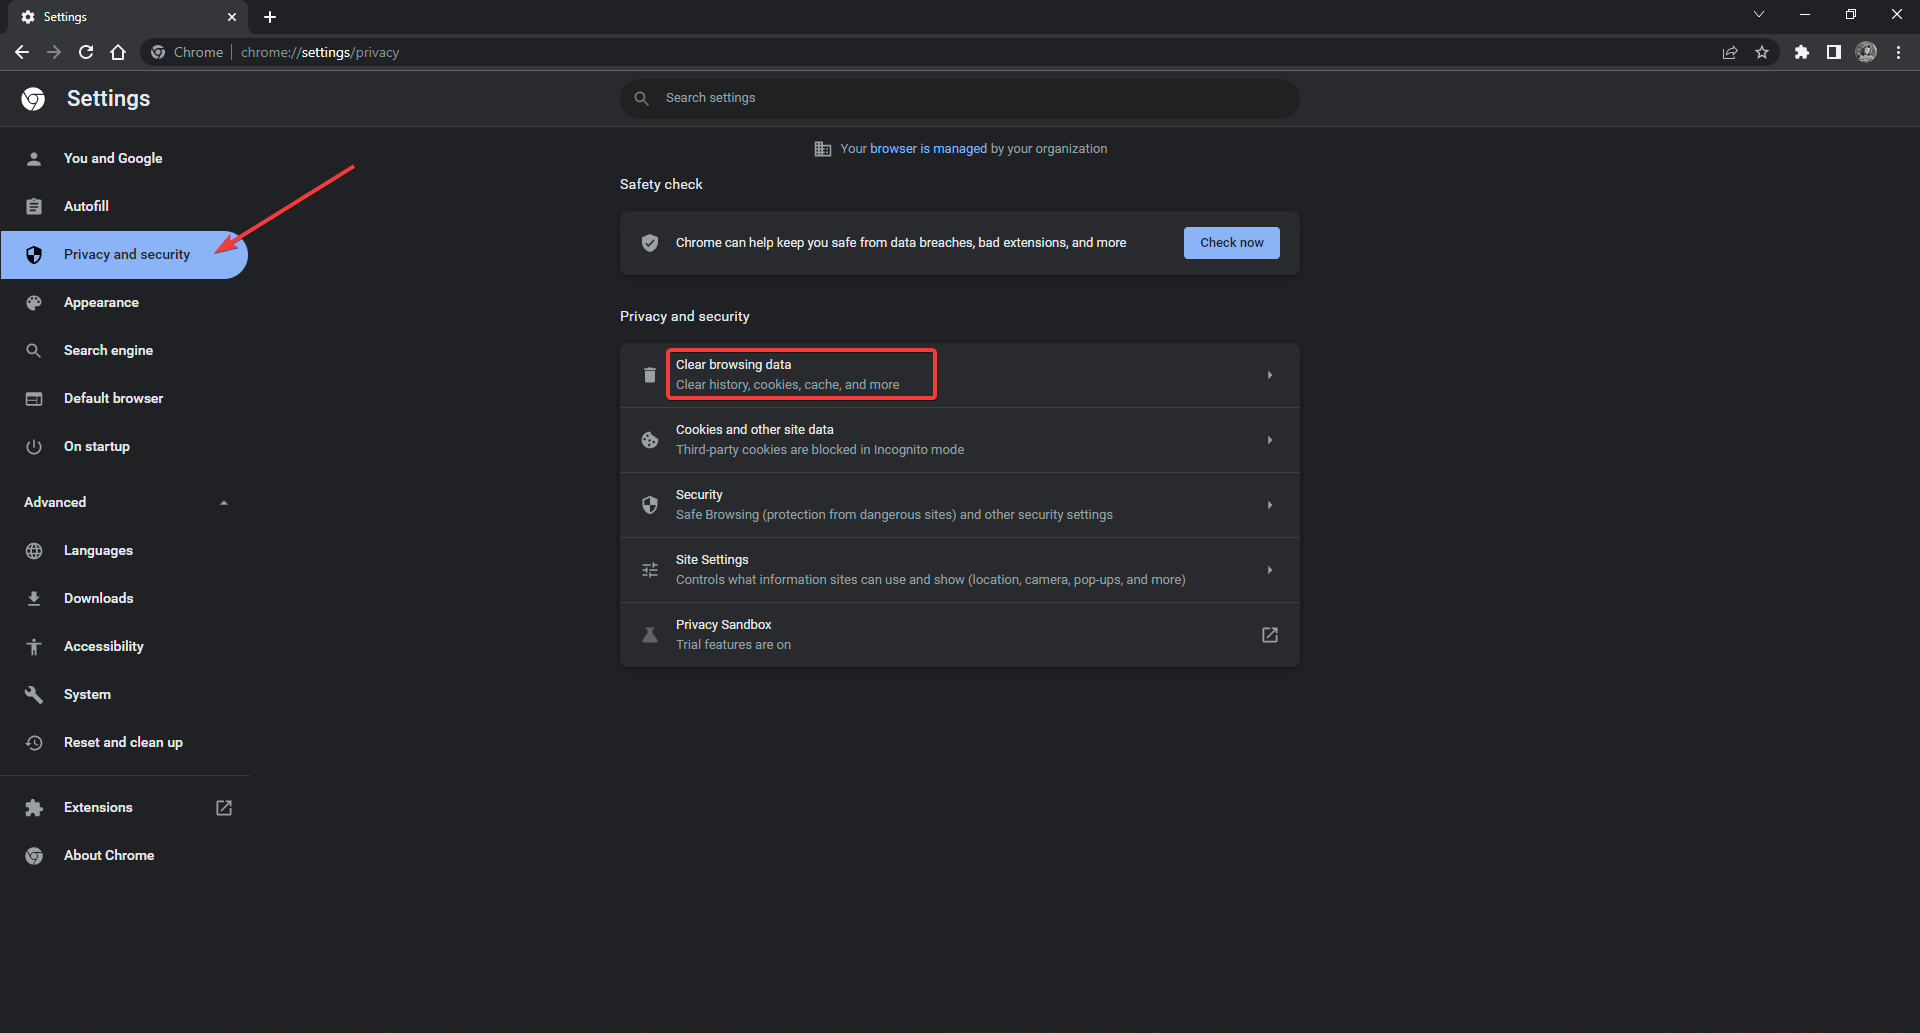Click the home icon in toolbar

coord(118,52)
